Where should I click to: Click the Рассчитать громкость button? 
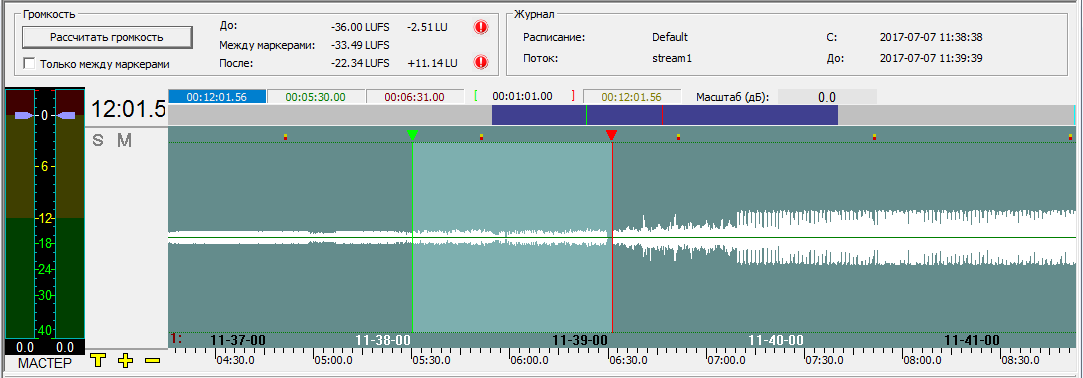point(107,37)
